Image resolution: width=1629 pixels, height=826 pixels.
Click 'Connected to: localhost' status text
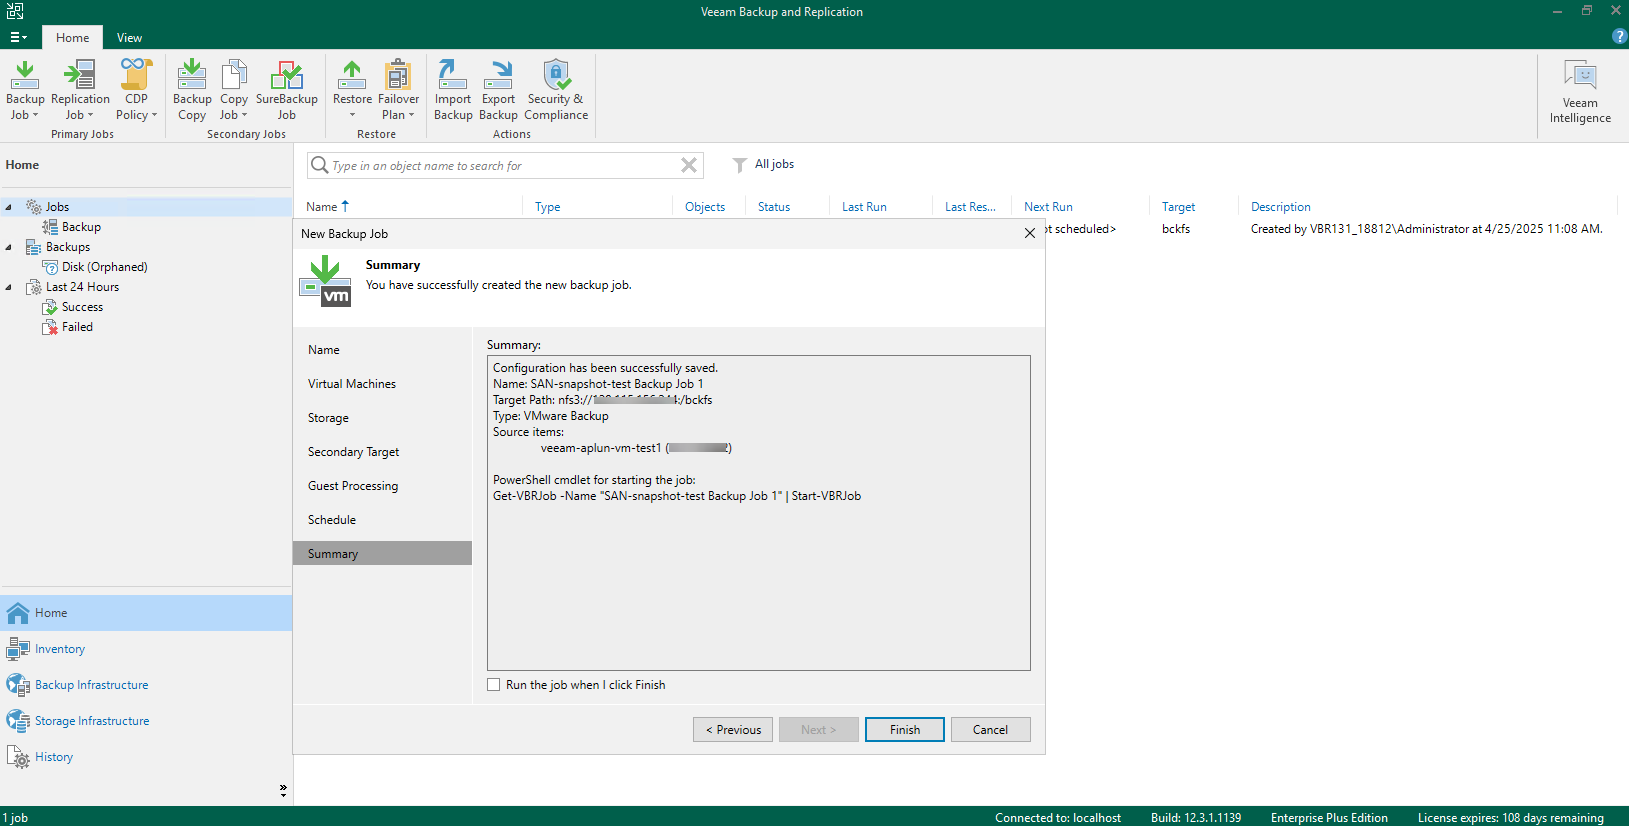[x=1058, y=818]
